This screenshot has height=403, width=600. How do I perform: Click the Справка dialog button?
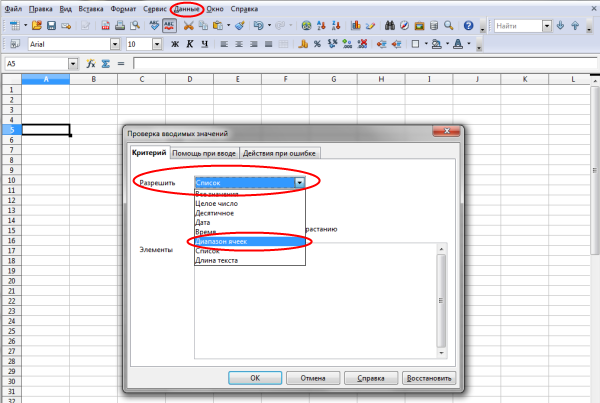point(371,378)
